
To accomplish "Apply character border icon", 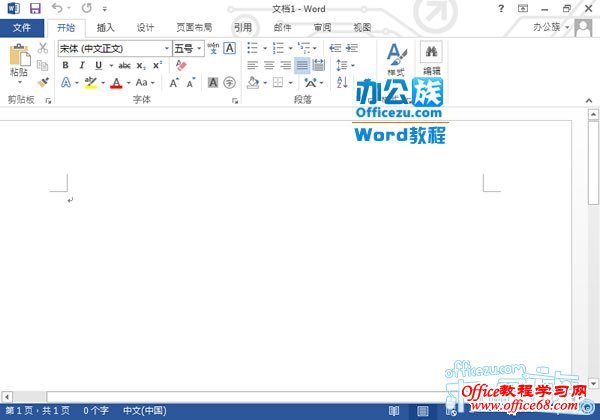I will 230,48.
